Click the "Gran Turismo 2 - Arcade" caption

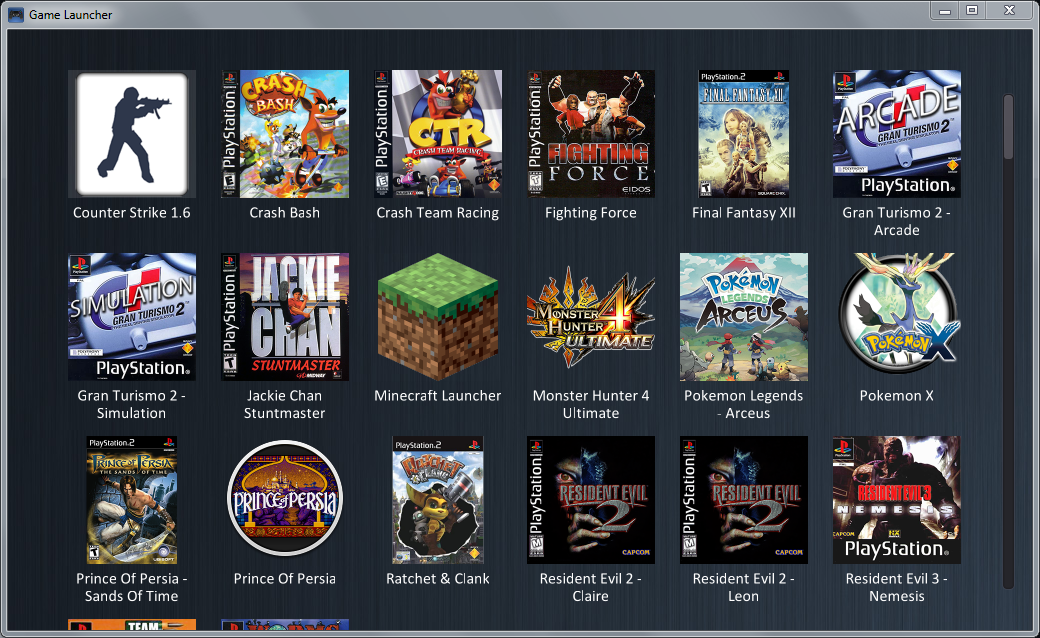pos(897,222)
